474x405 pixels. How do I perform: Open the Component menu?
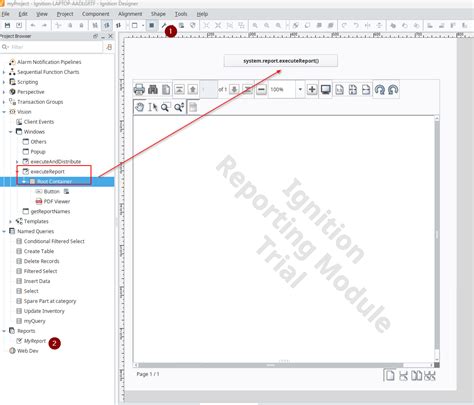[x=96, y=14]
